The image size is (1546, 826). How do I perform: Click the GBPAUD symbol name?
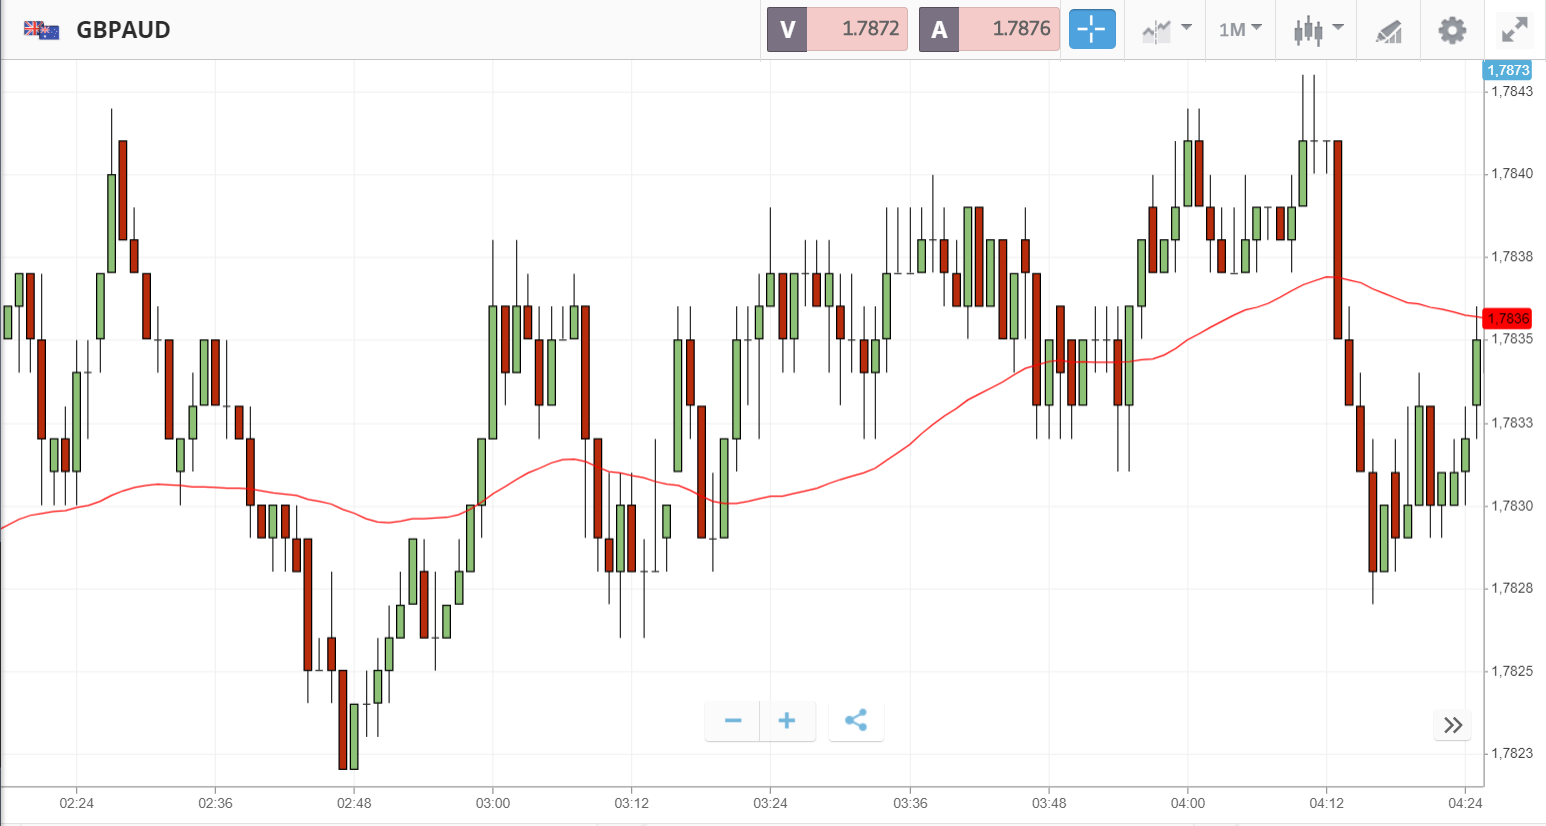click(123, 30)
